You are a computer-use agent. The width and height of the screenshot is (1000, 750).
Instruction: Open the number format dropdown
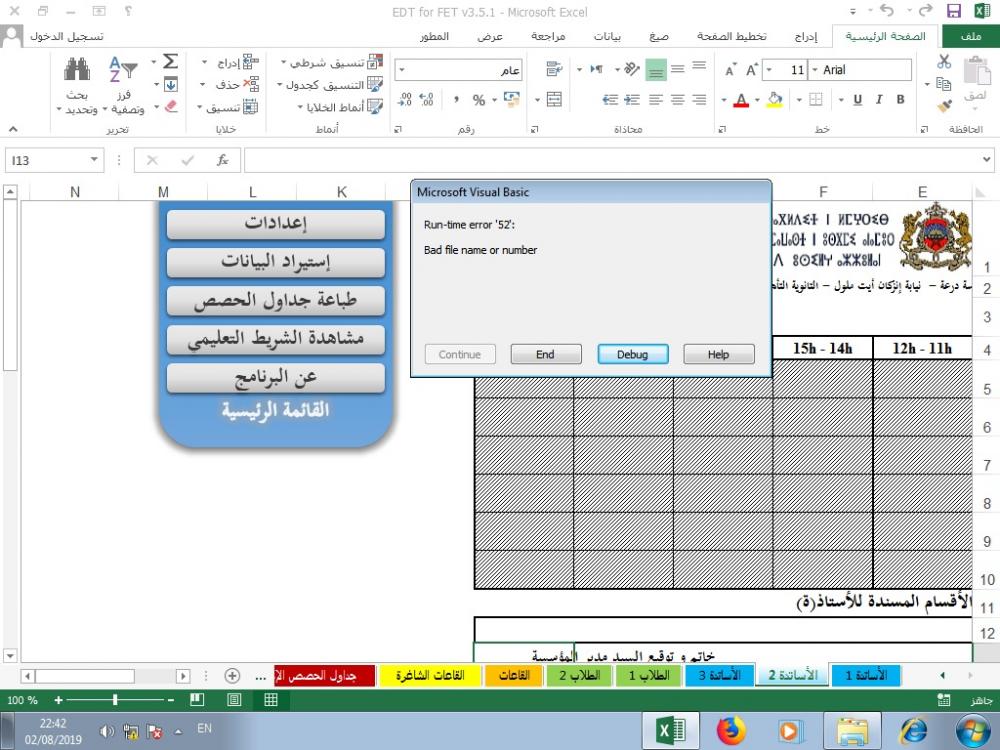click(402, 70)
